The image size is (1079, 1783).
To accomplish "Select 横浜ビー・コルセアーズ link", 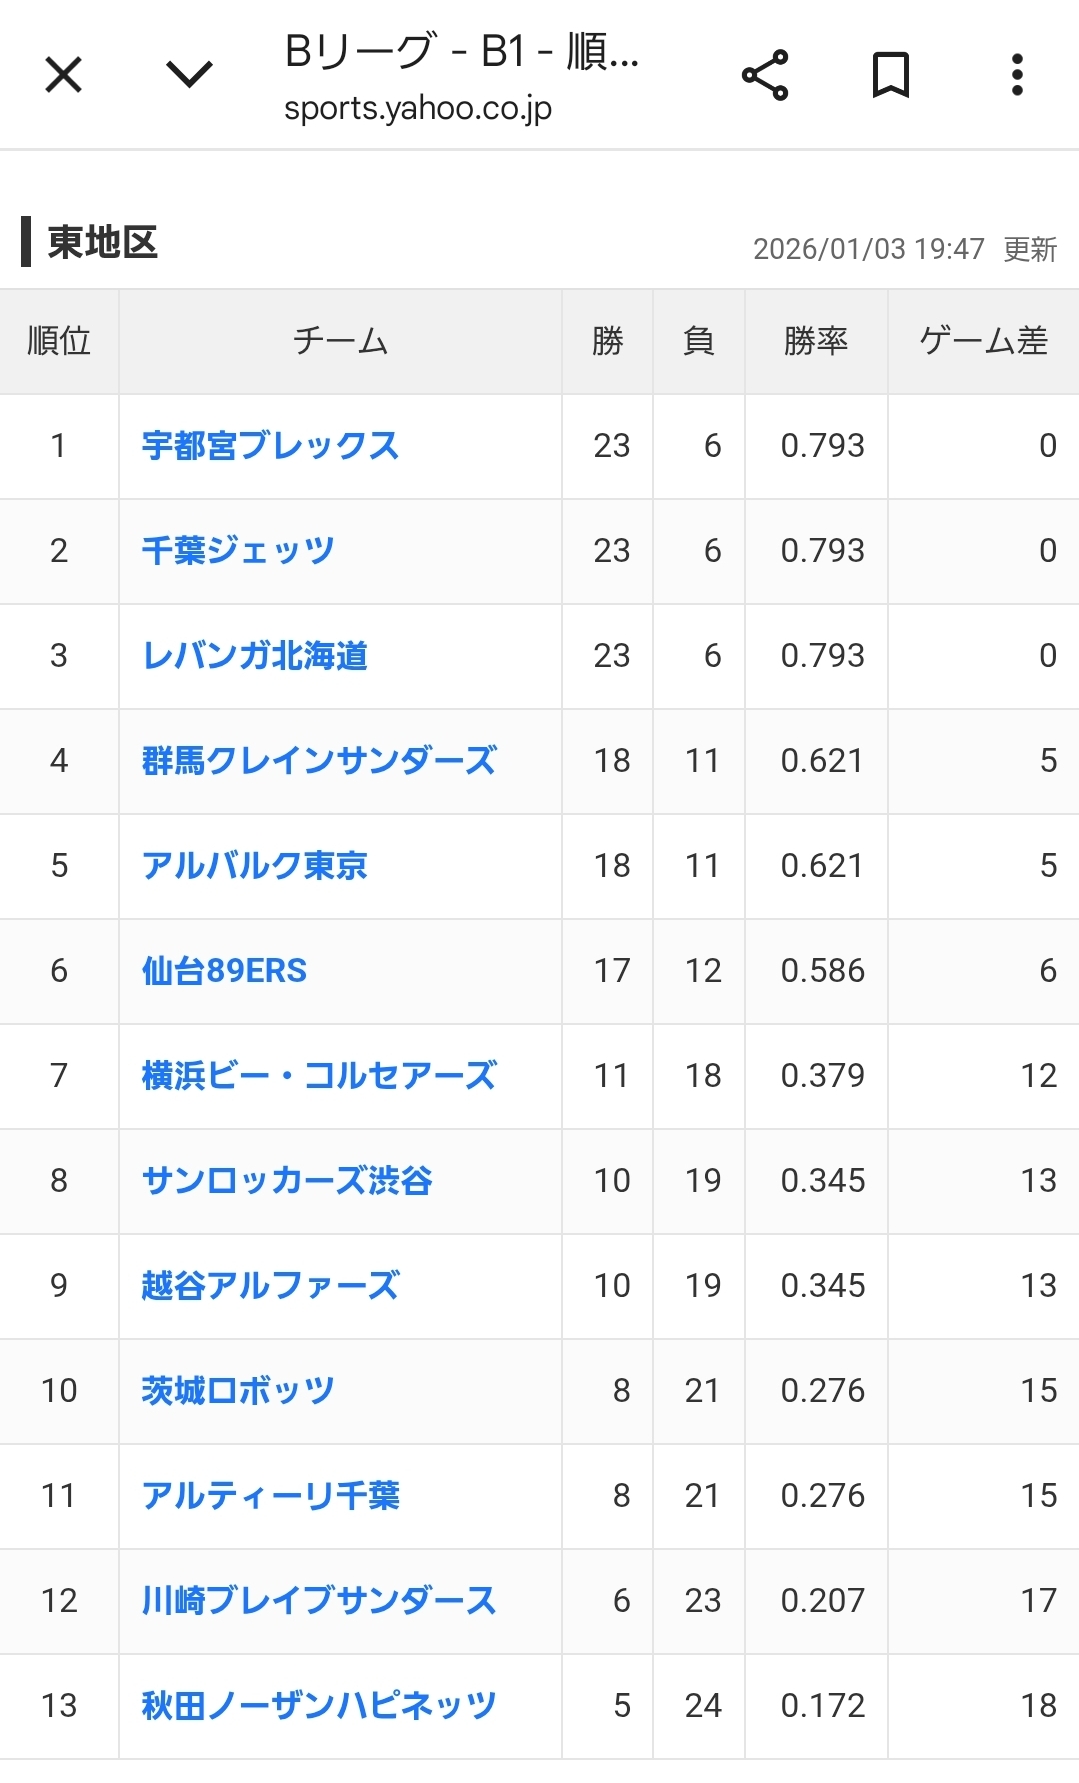I will [x=319, y=1076].
